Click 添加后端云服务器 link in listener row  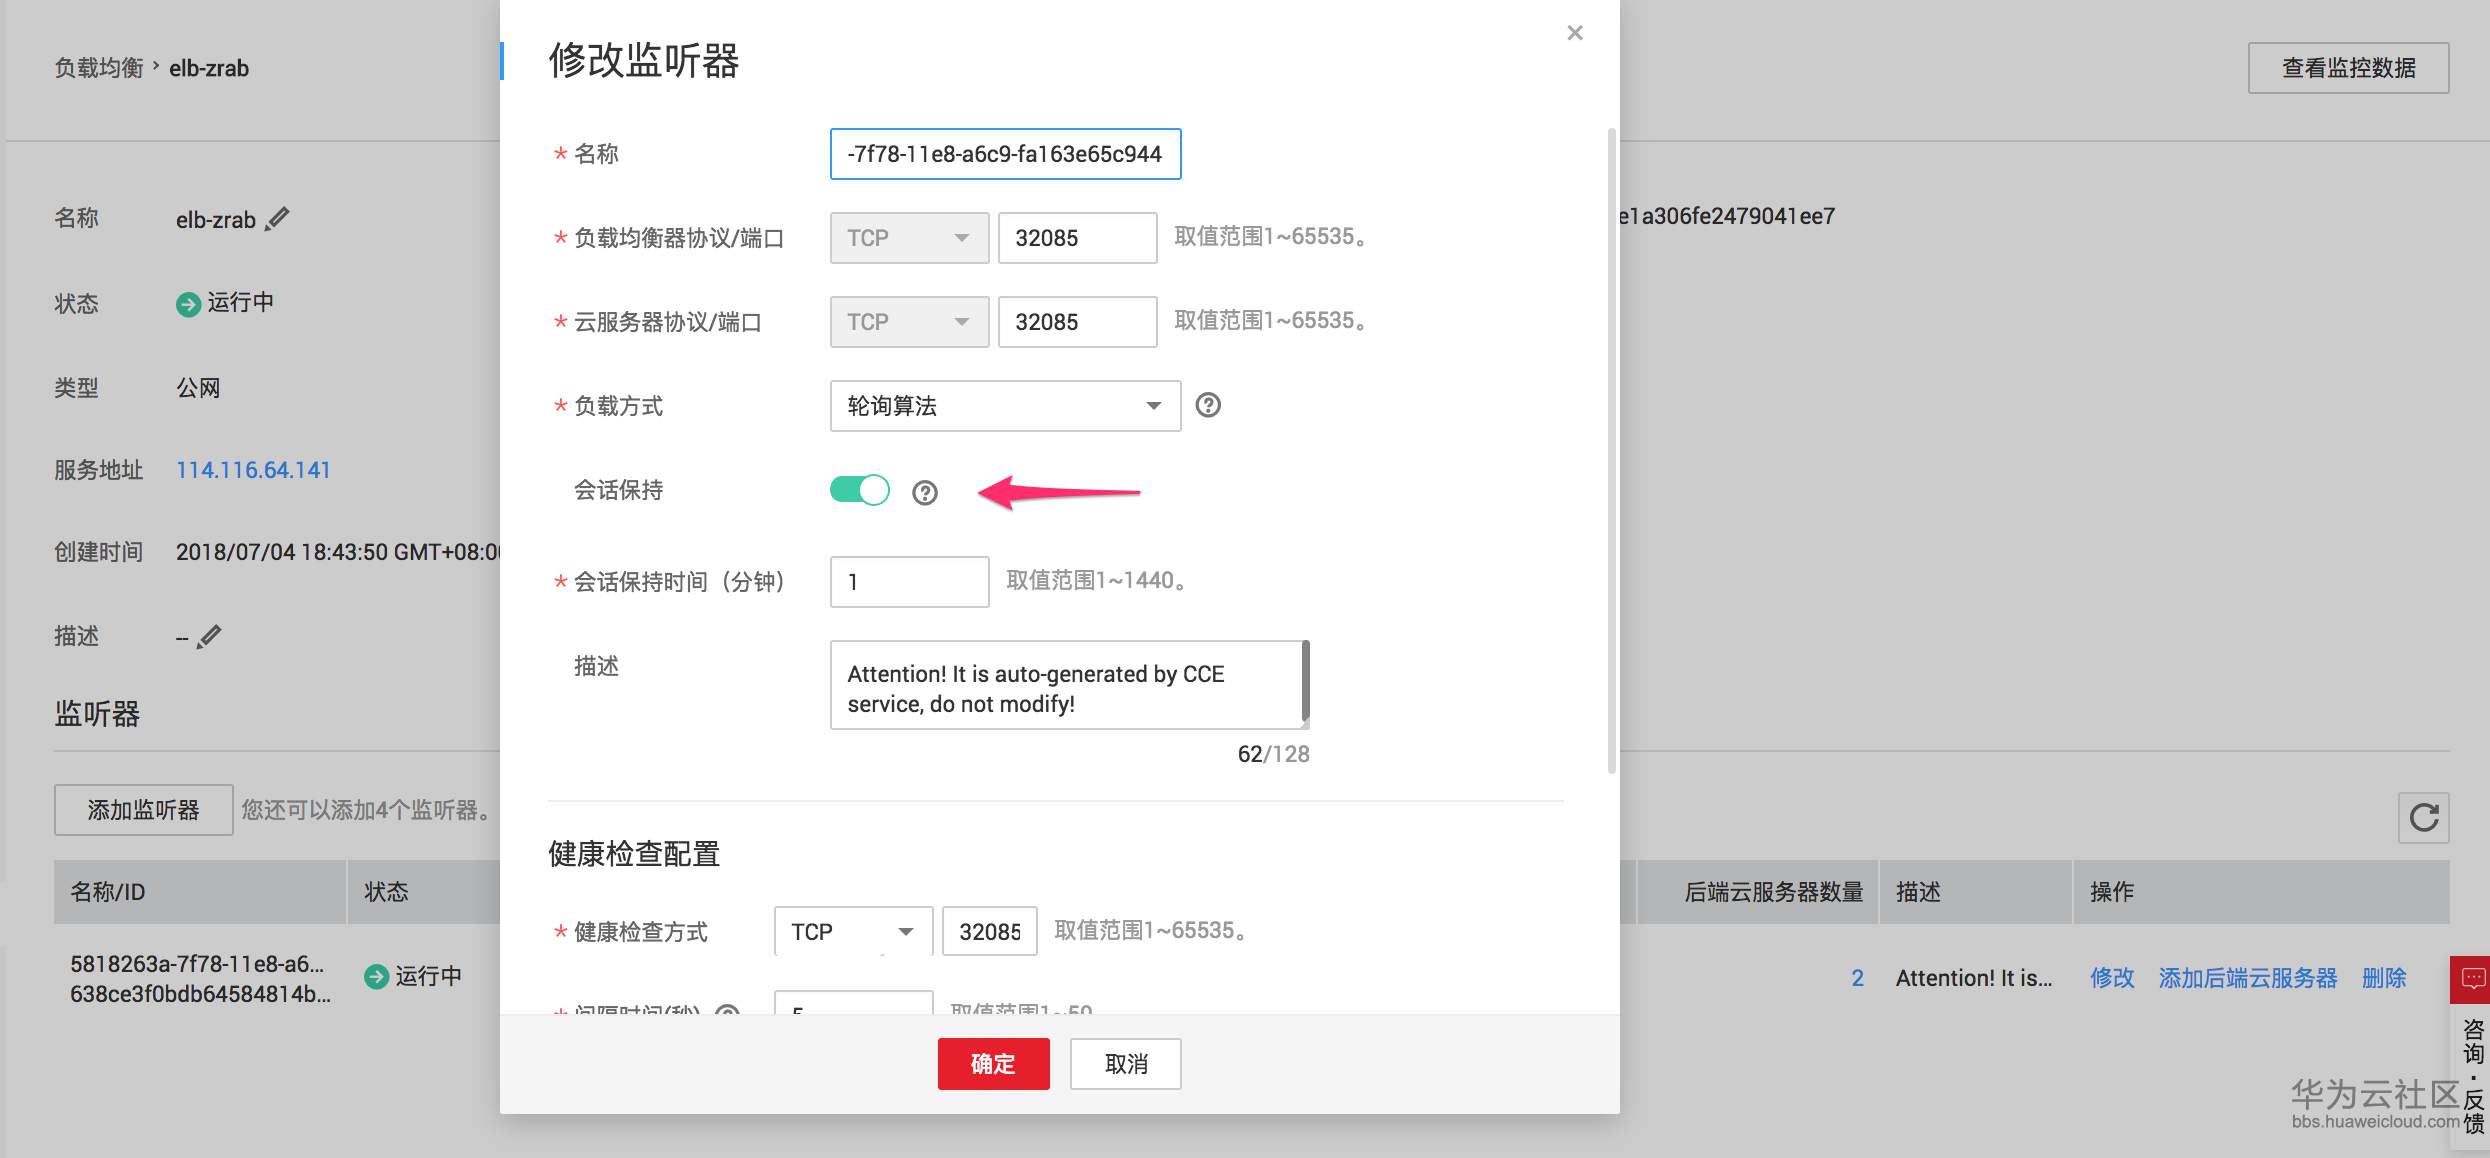2247,978
